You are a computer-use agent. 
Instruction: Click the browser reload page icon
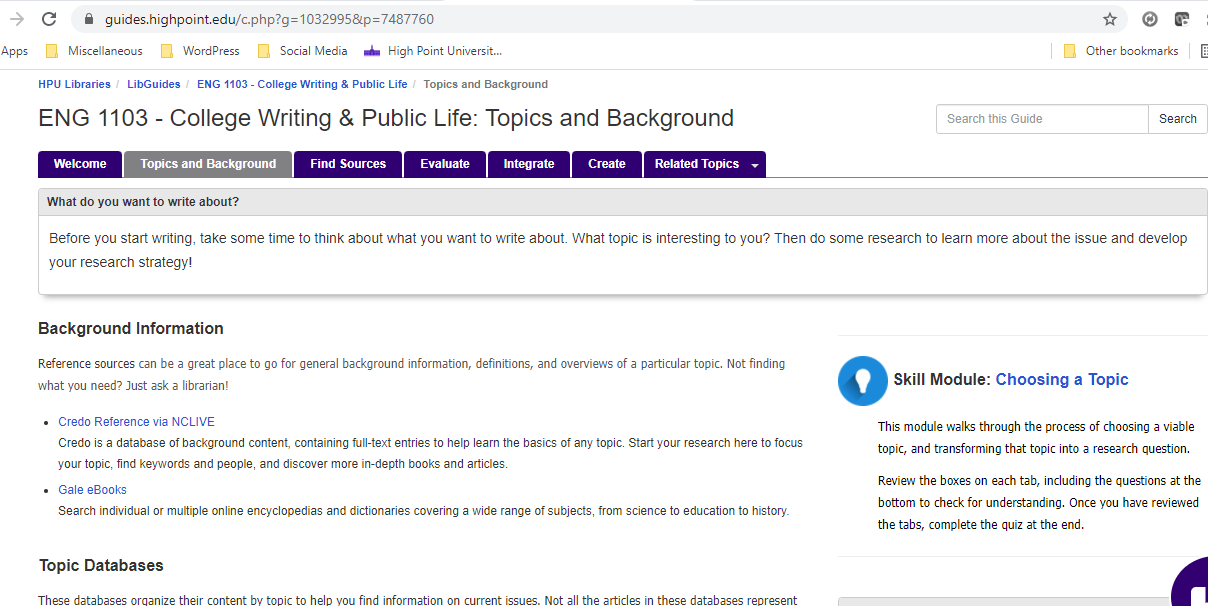pos(48,19)
